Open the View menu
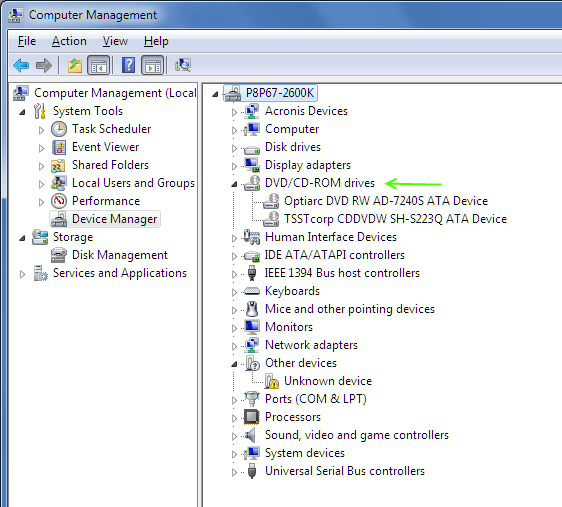Screen dimensions: 562x507 coord(115,41)
